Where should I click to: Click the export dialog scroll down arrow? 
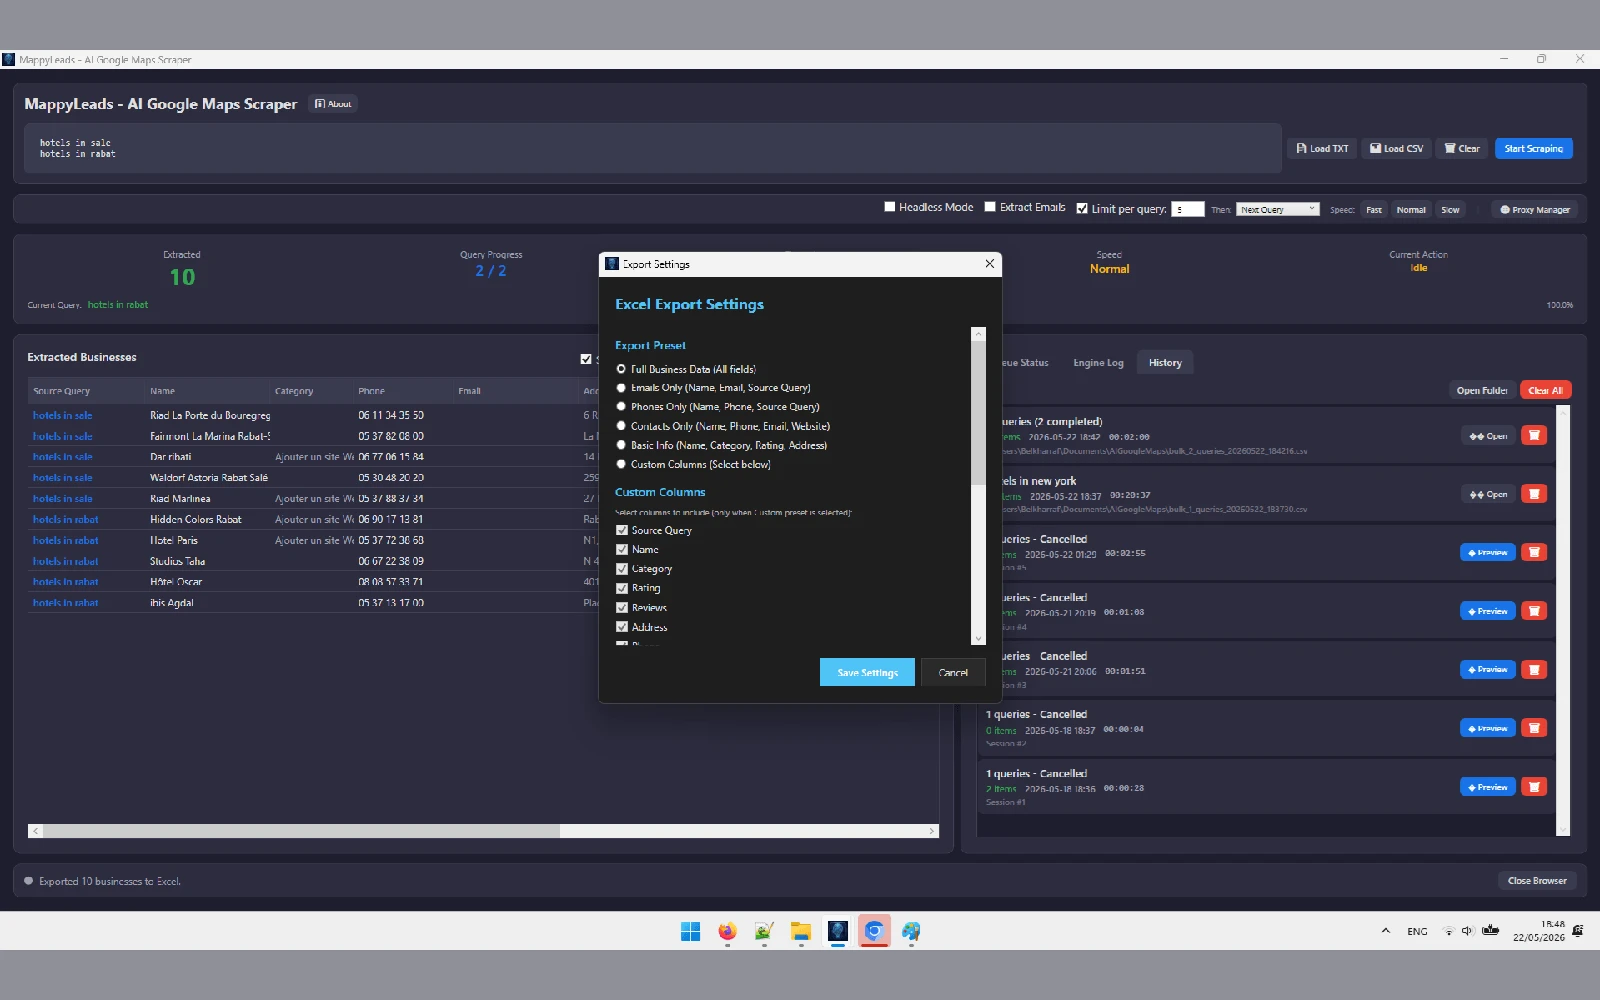click(978, 638)
